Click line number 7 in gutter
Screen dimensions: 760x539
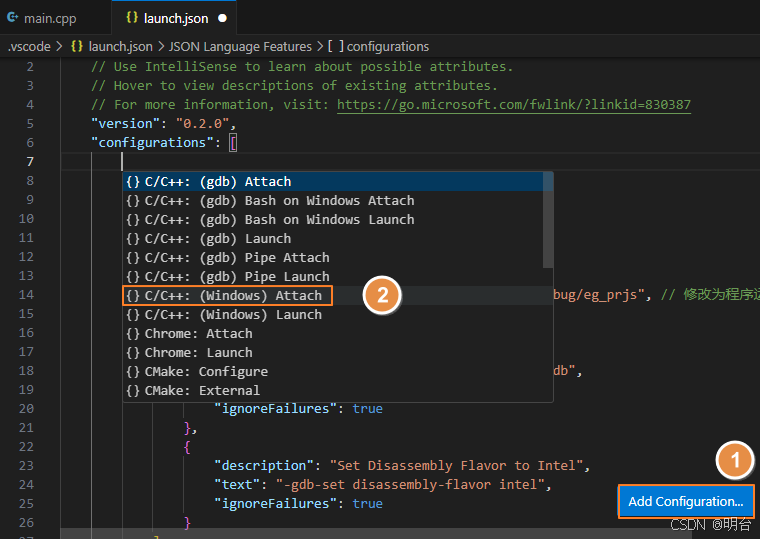tap(30, 161)
